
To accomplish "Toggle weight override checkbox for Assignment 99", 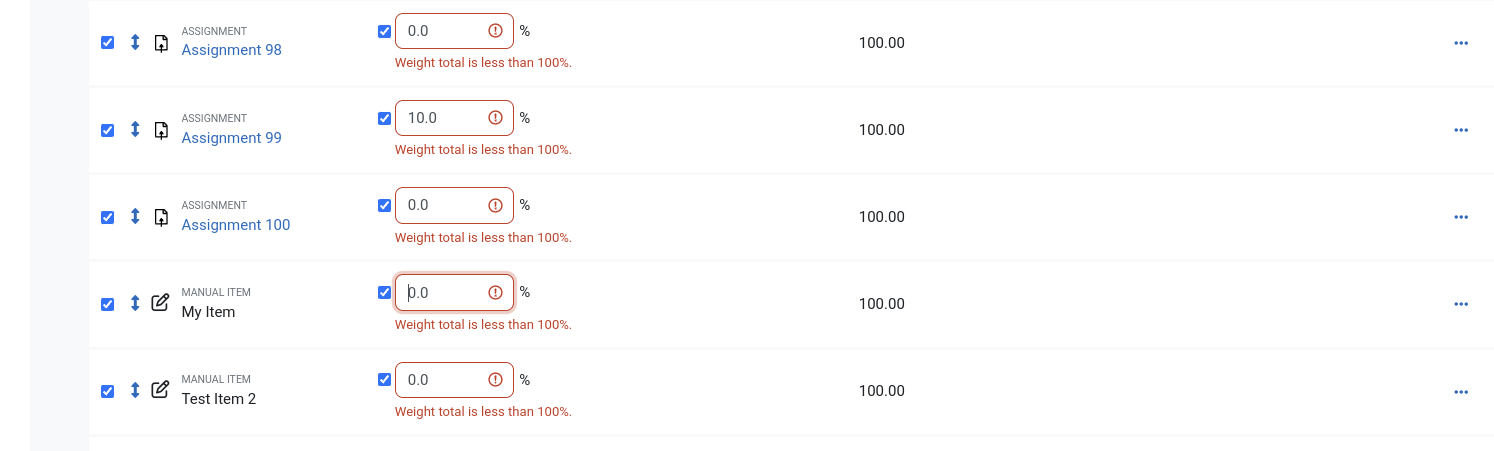I will [x=385, y=118].
